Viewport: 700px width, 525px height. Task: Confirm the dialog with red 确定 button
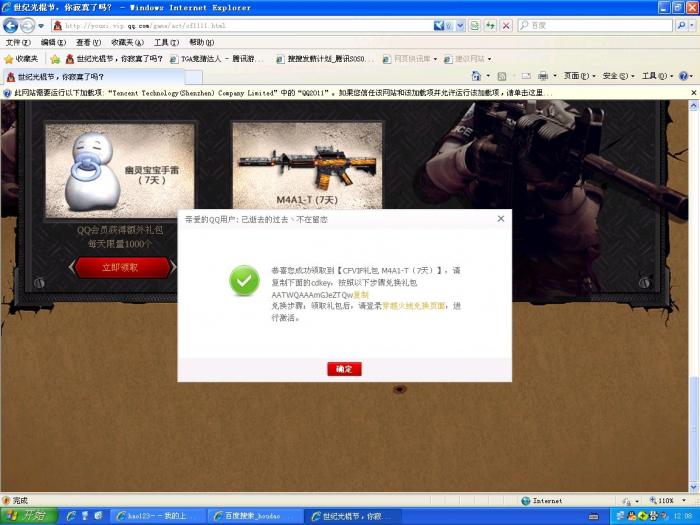click(x=344, y=369)
